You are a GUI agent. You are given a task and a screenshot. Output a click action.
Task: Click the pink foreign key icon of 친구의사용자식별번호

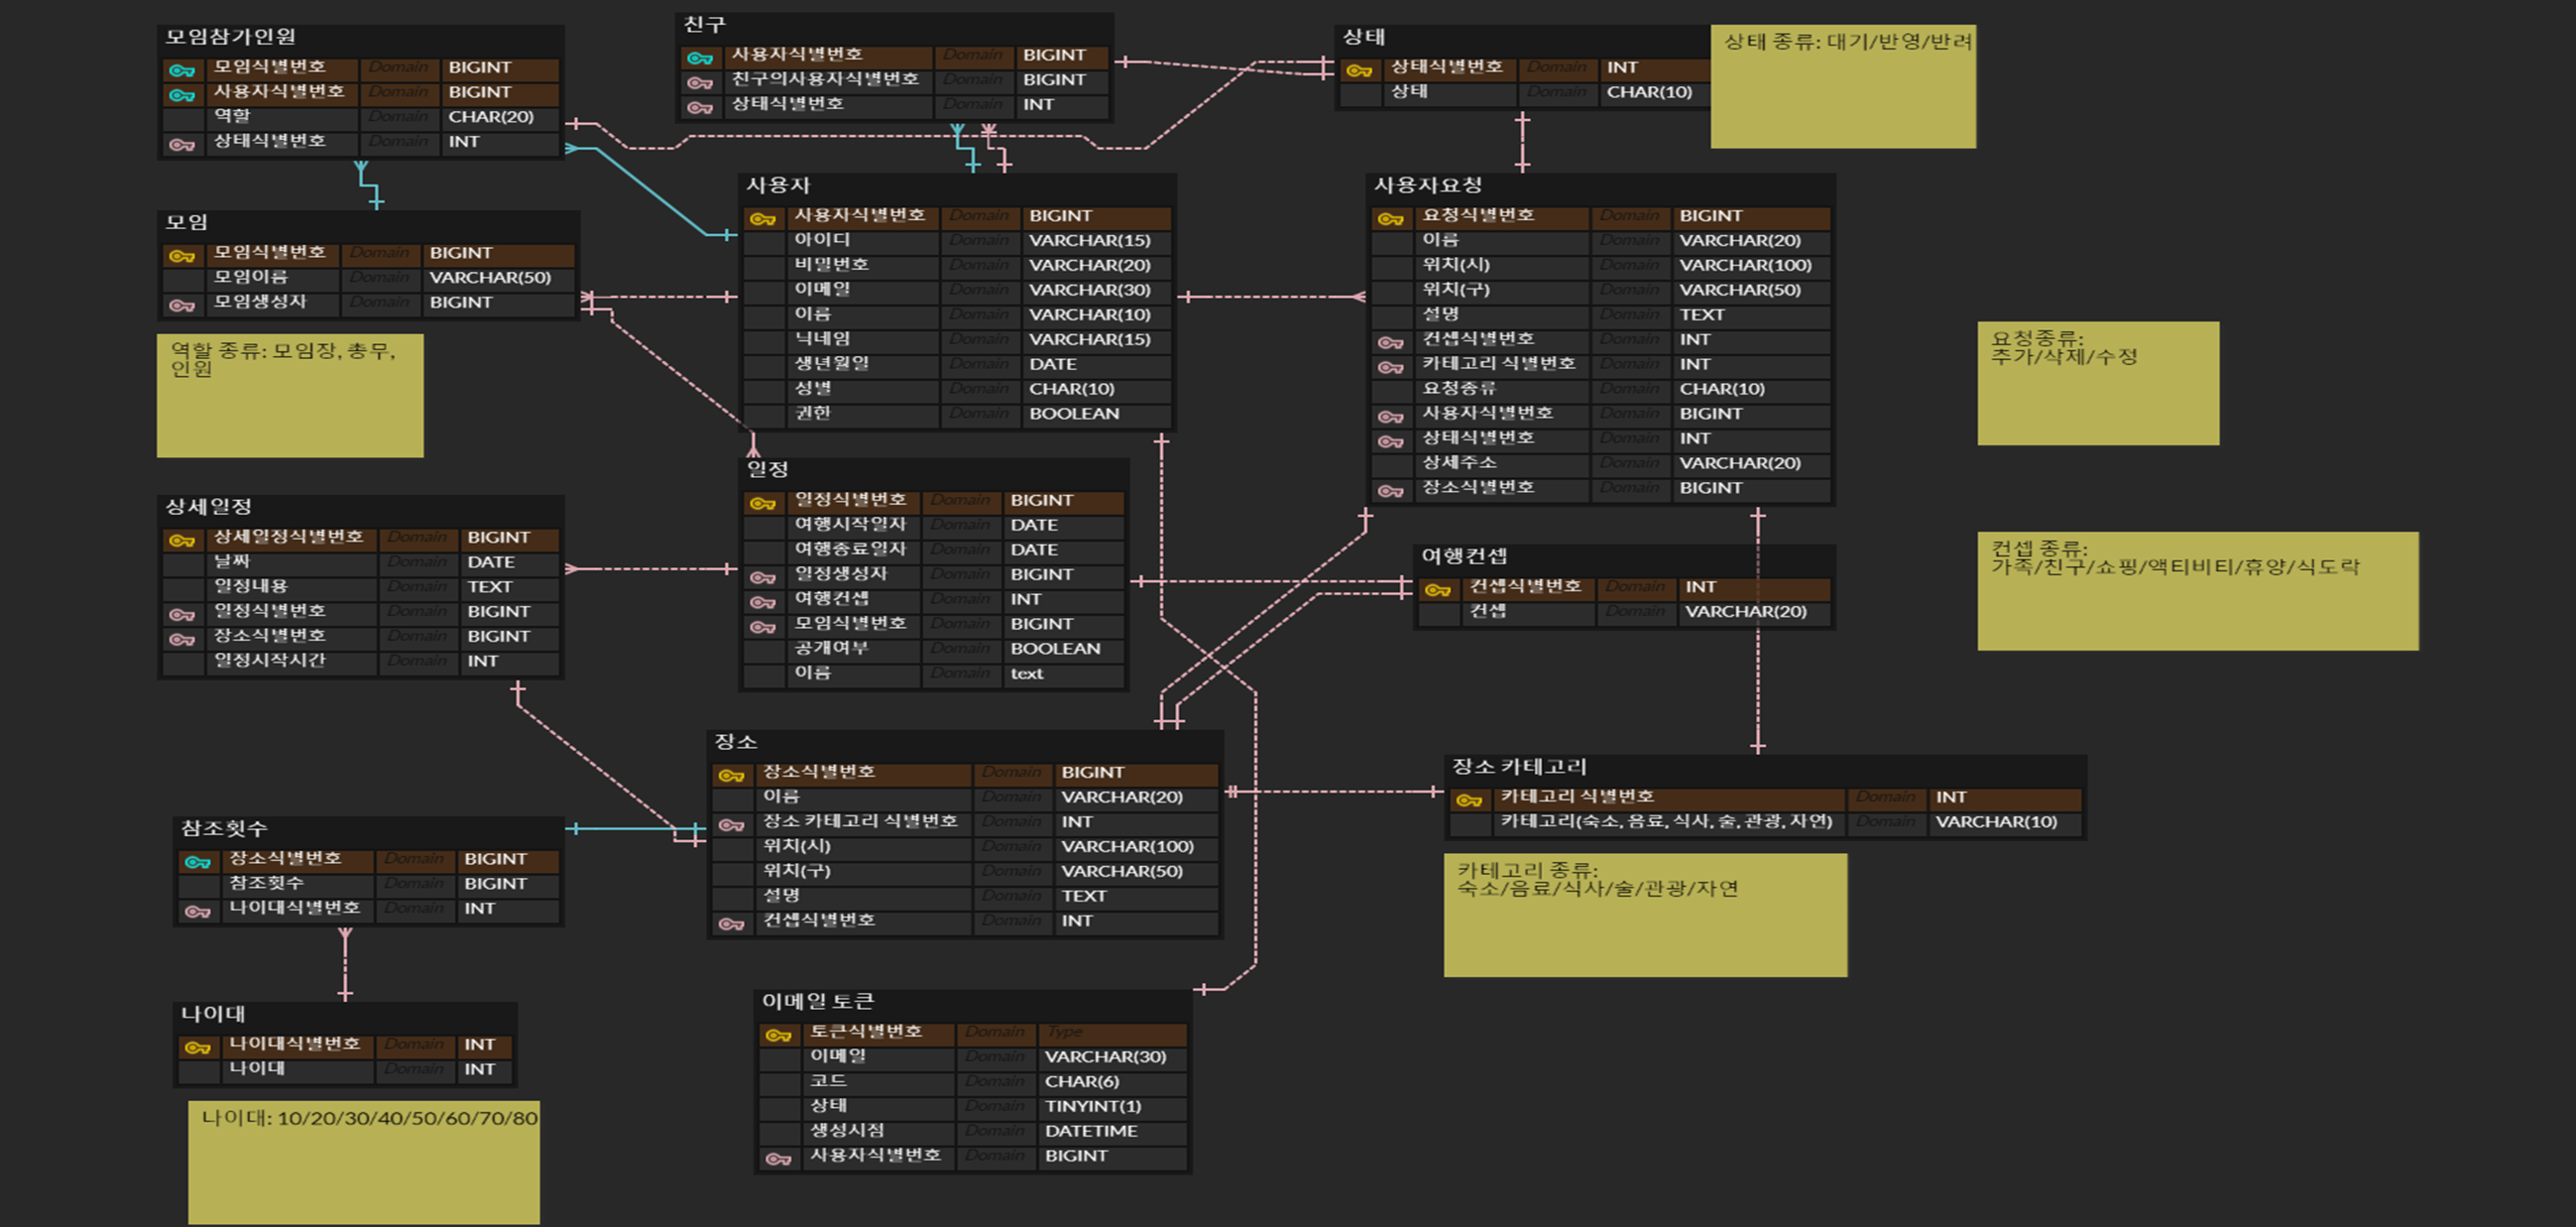(x=700, y=82)
